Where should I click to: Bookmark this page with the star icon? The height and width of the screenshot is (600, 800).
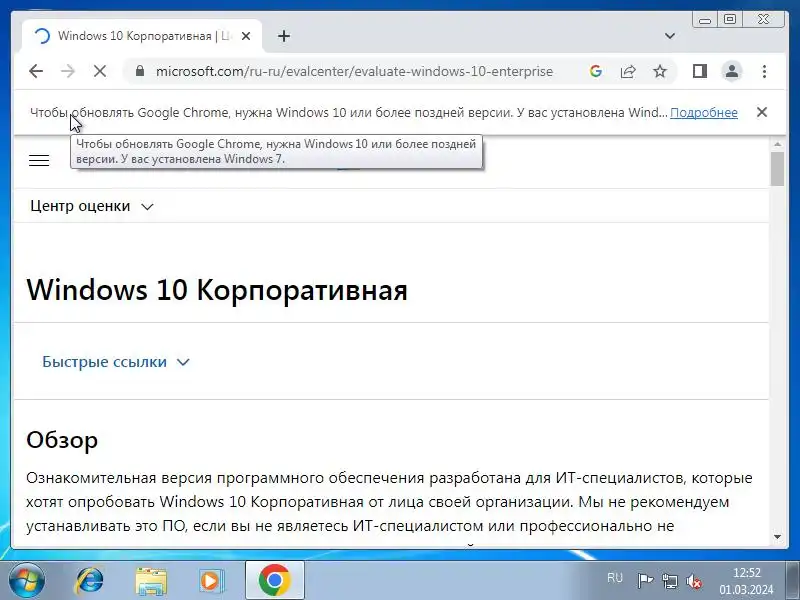(x=660, y=71)
